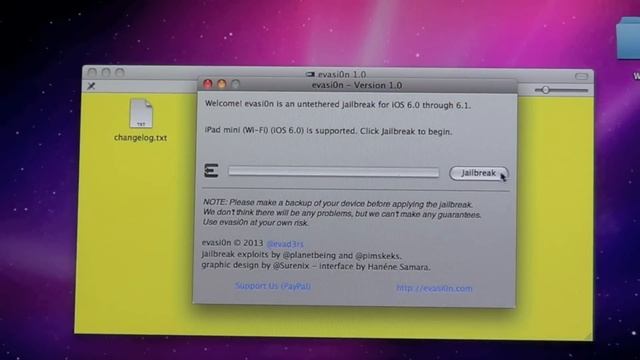Click the "iPad mini (Wi-Fi) (iOS 6.0) is supported" text
The width and height of the screenshot is (640, 360).
[x=328, y=131]
